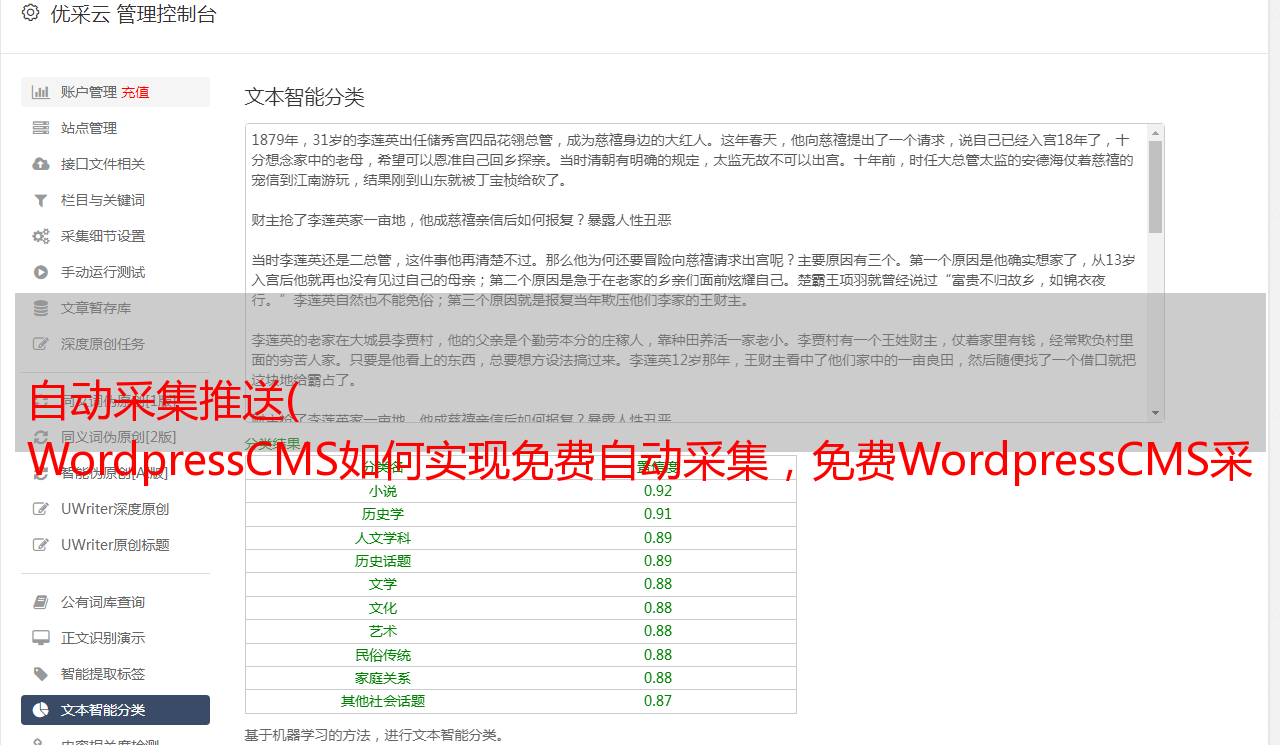The width and height of the screenshot is (1280, 745).
Task: Click the 0.89 value in the 人文学科 row
Action: tap(658, 538)
